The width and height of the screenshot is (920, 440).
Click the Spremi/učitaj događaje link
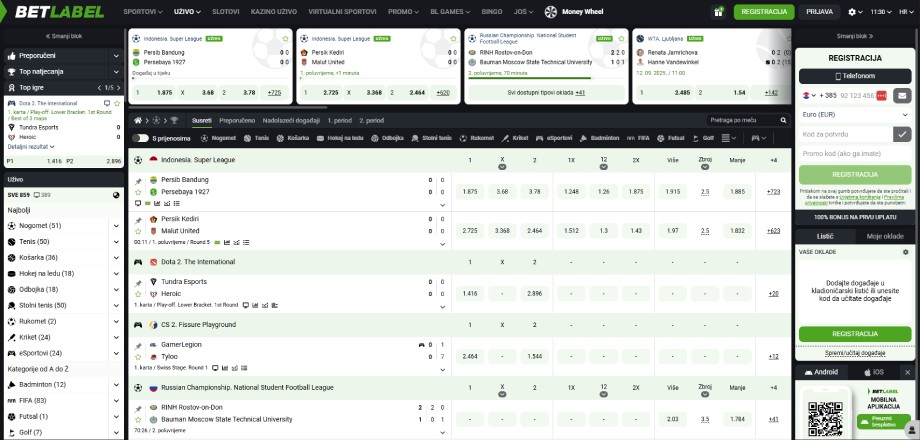[x=855, y=353]
